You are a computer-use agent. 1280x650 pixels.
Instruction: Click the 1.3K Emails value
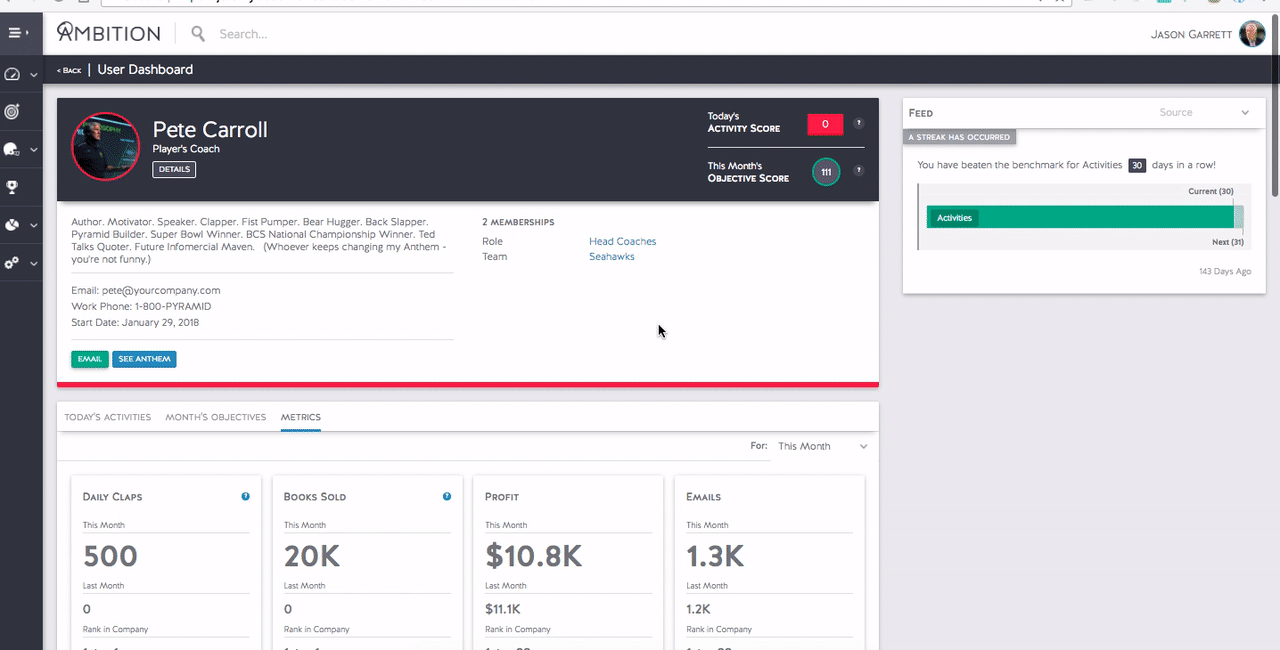pos(713,556)
